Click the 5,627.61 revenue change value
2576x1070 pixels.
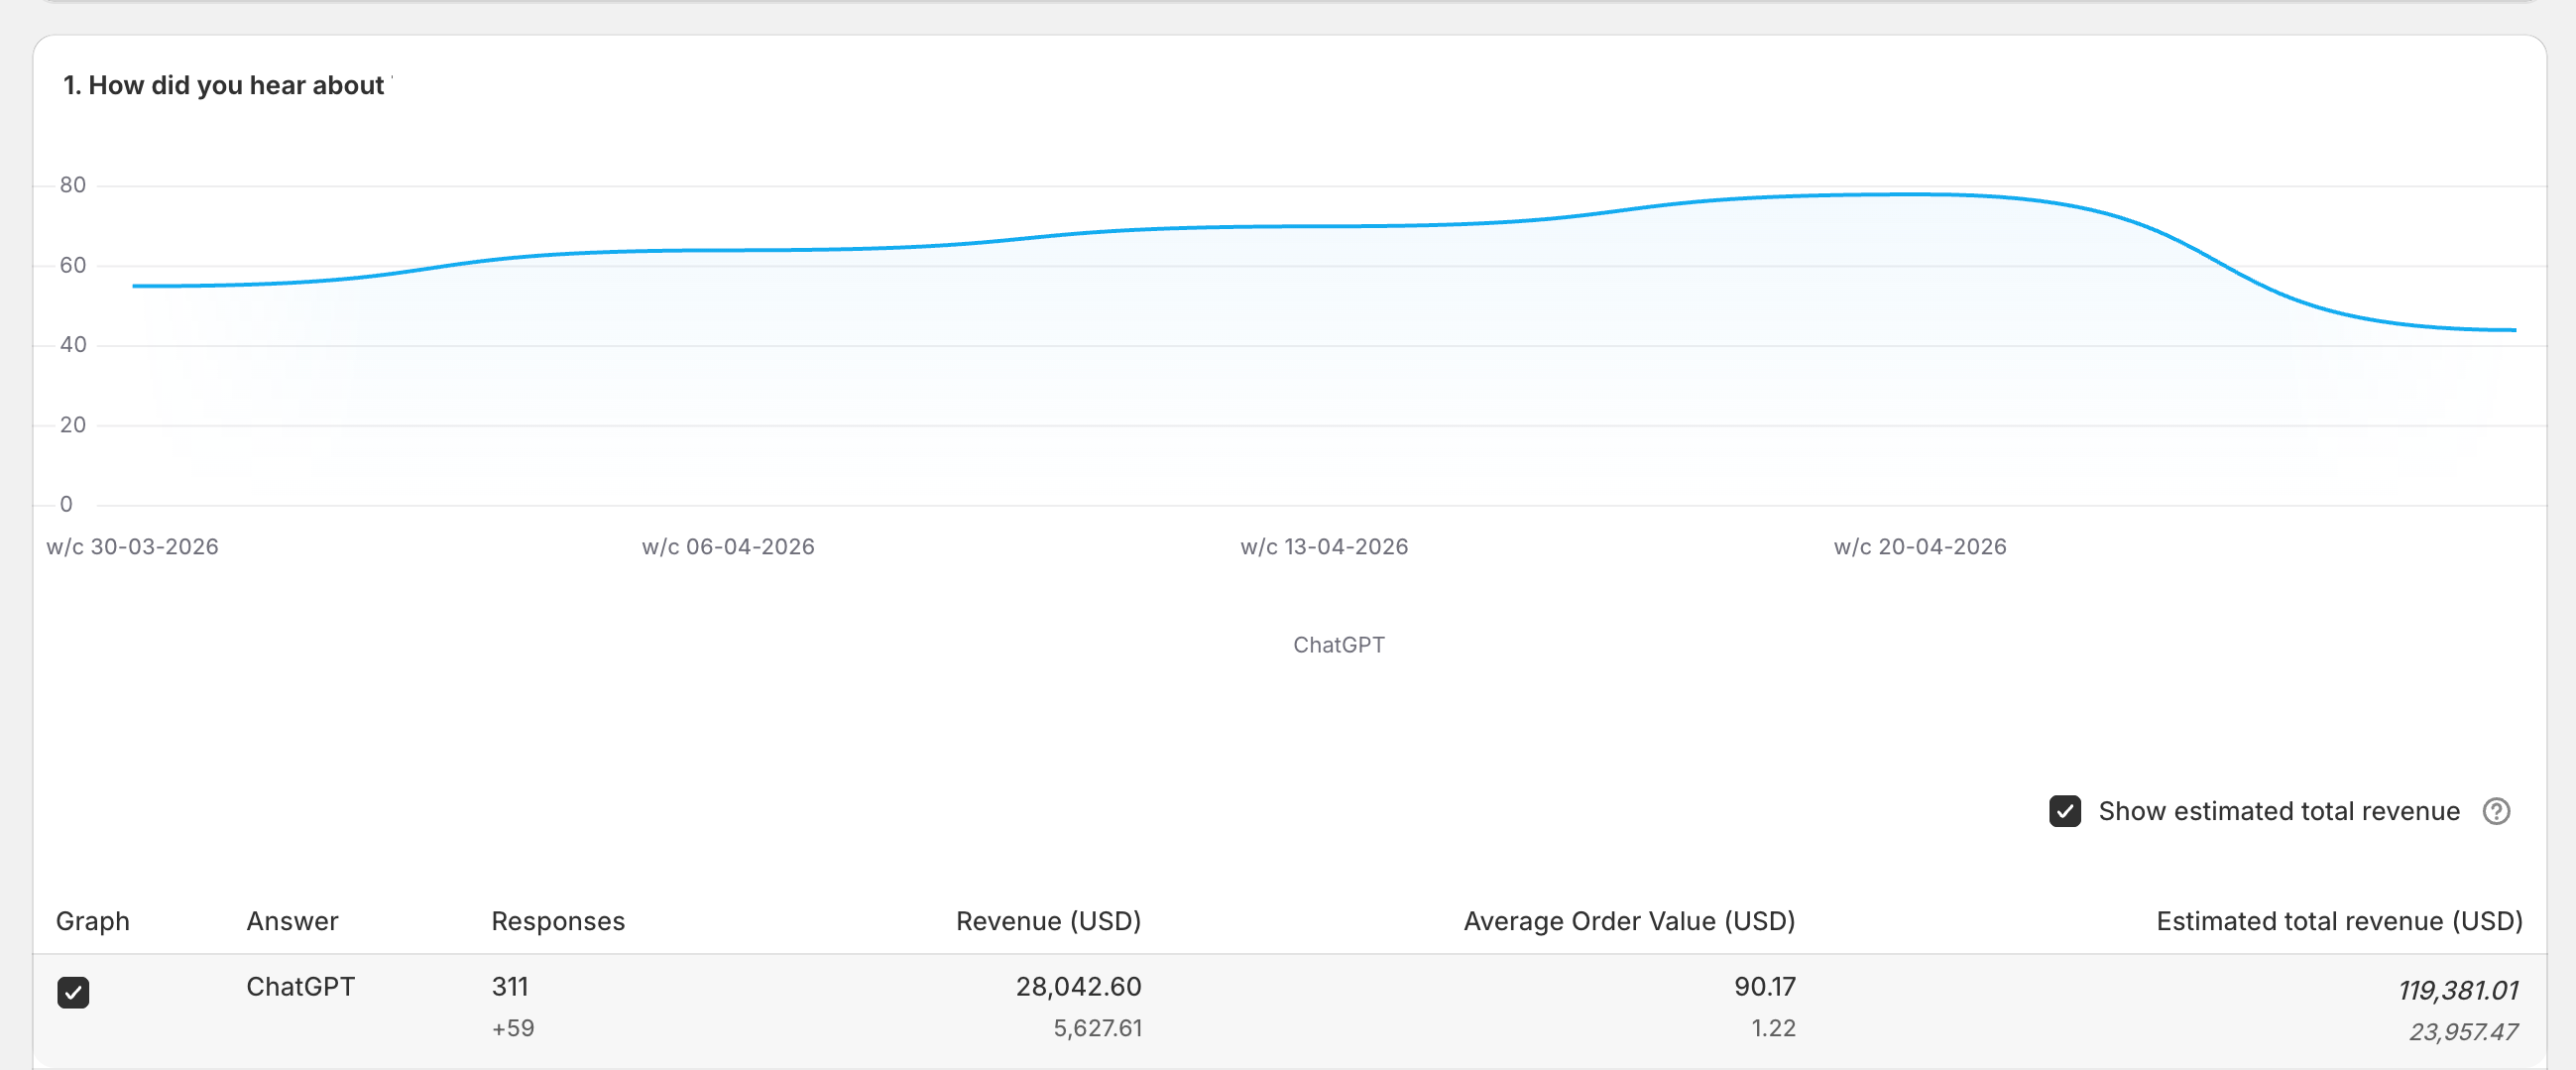point(1097,1028)
